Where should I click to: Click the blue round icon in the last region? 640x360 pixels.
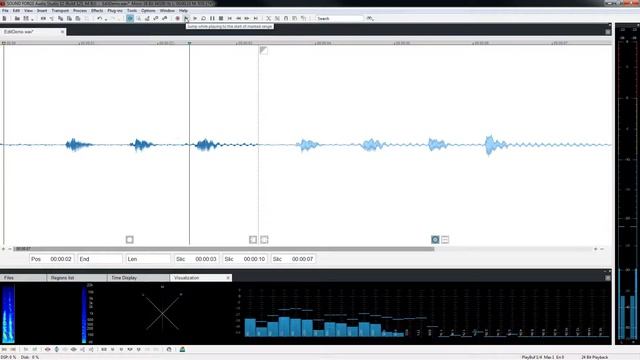click(435, 240)
